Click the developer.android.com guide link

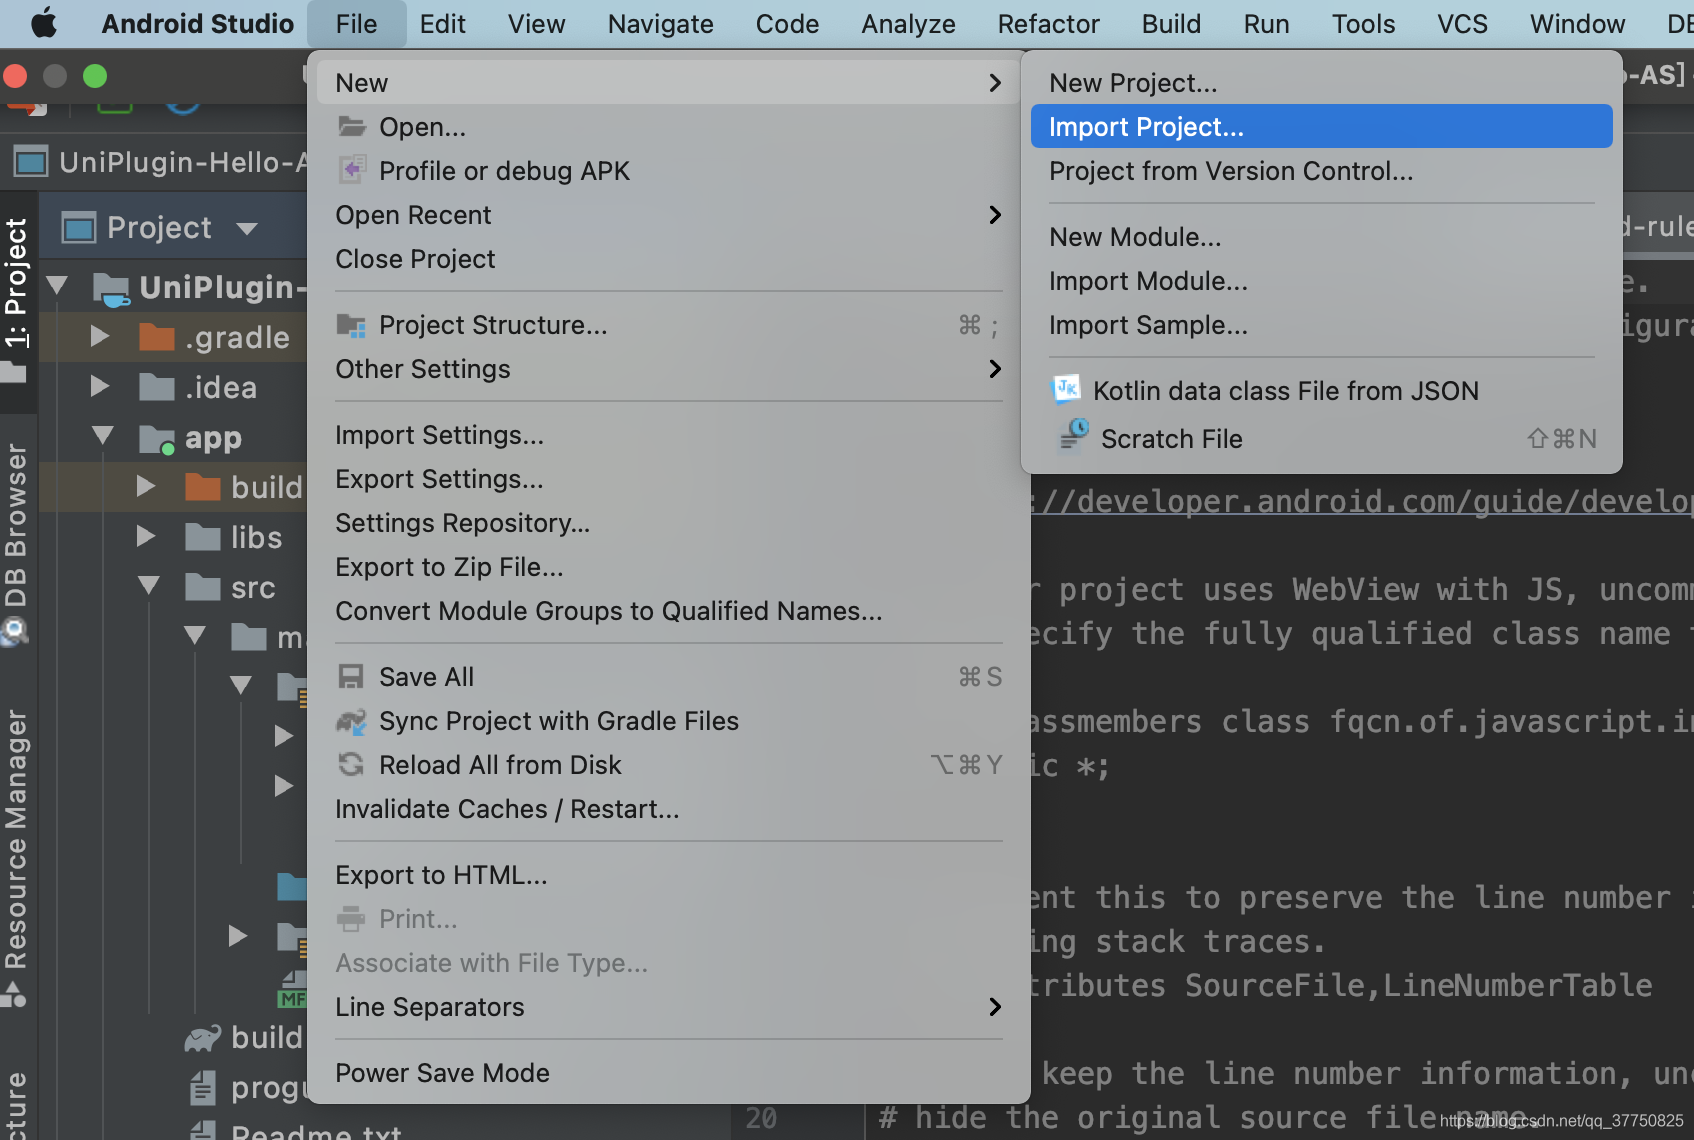[1360, 500]
